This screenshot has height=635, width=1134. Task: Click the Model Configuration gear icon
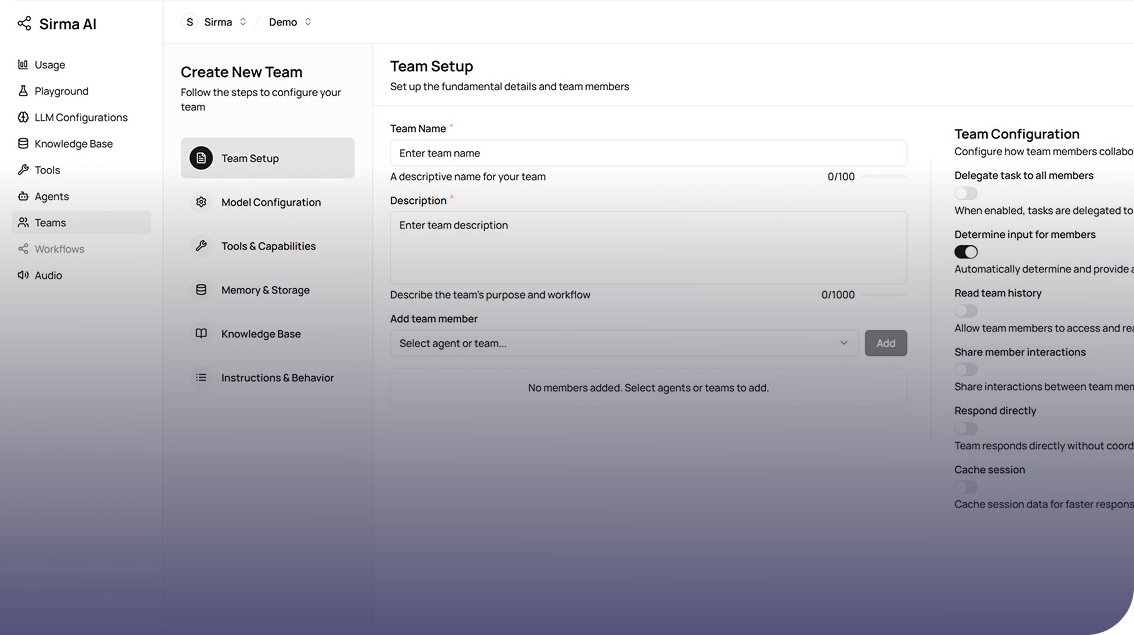coord(201,202)
